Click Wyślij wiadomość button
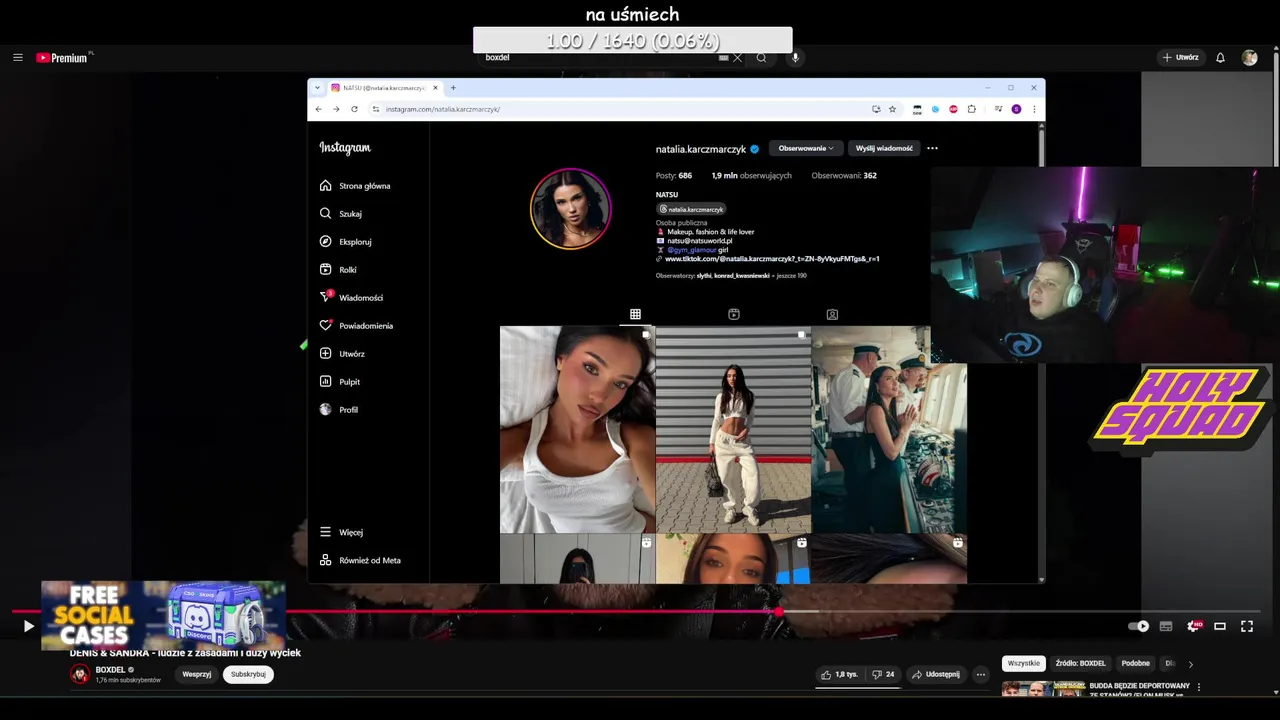Image resolution: width=1280 pixels, height=720 pixels. [884, 148]
